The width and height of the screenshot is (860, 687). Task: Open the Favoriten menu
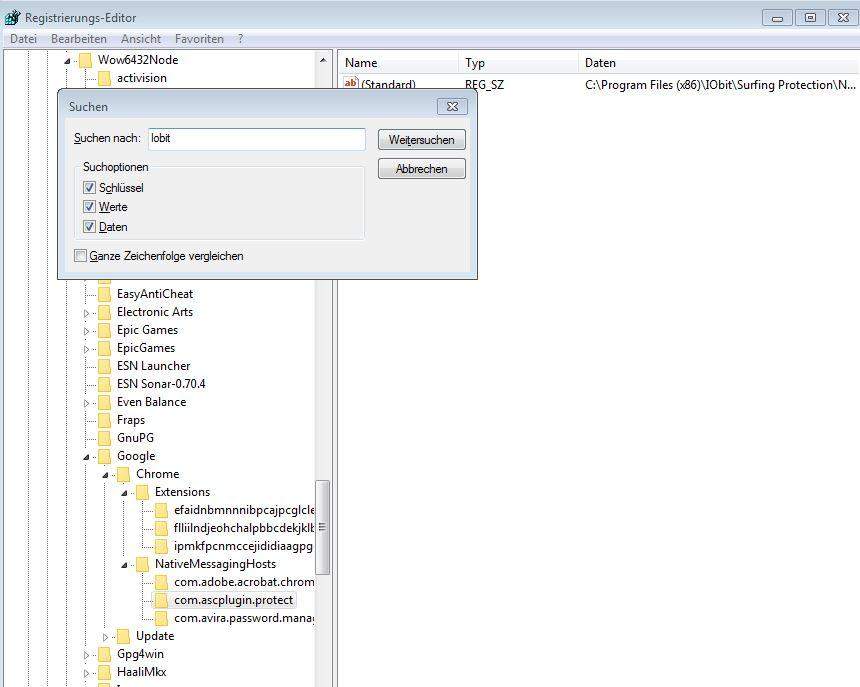199,39
